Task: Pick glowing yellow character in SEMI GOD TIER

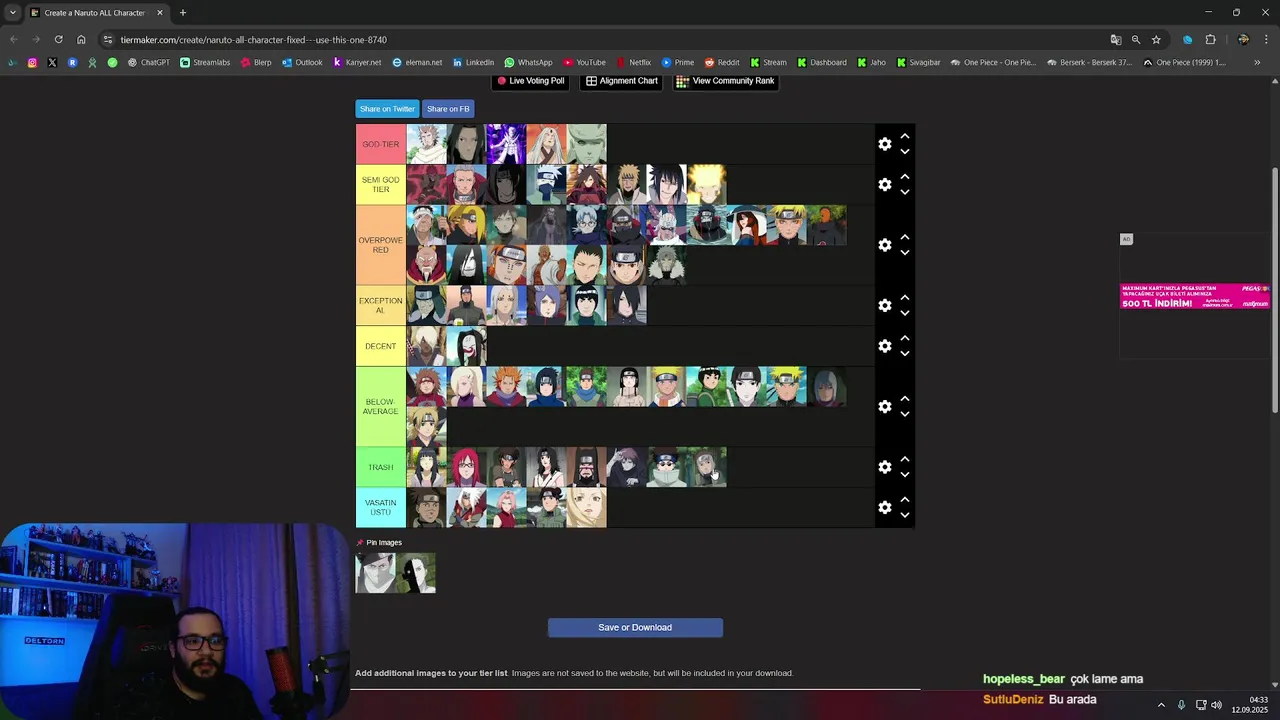Action: click(x=706, y=185)
